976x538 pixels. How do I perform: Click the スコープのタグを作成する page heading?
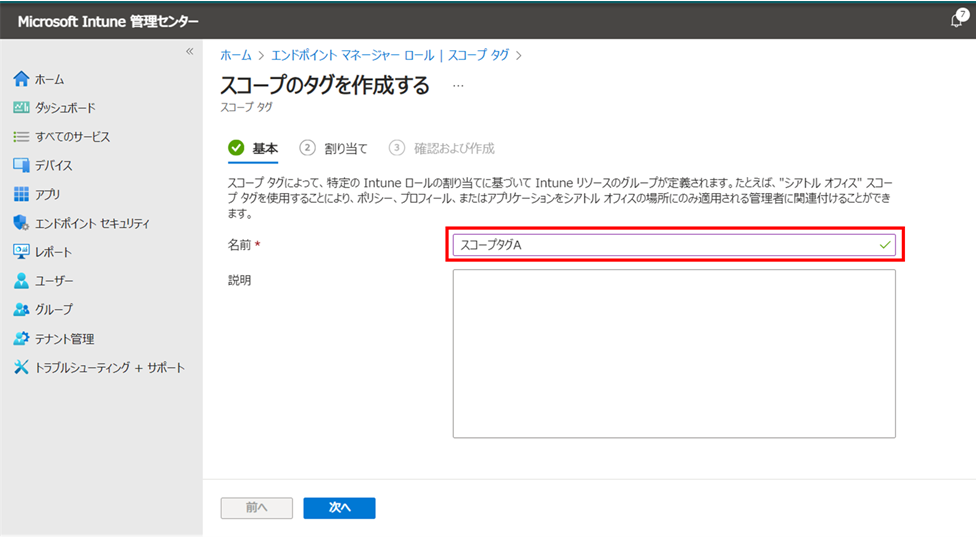(x=325, y=85)
